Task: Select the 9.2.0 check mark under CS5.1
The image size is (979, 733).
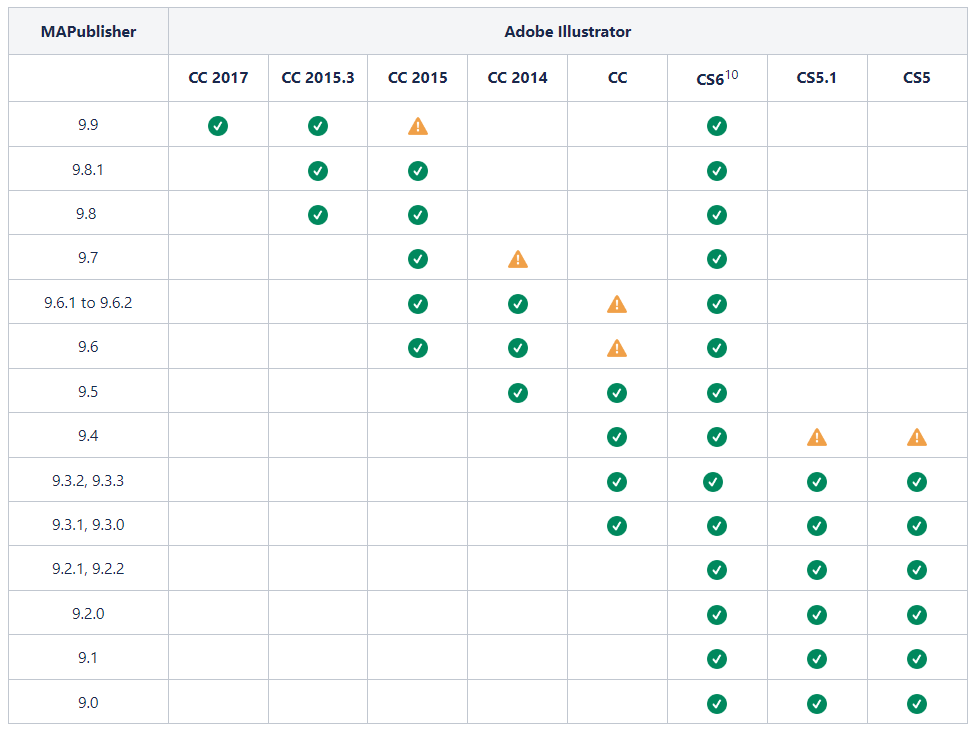Action: [817, 615]
